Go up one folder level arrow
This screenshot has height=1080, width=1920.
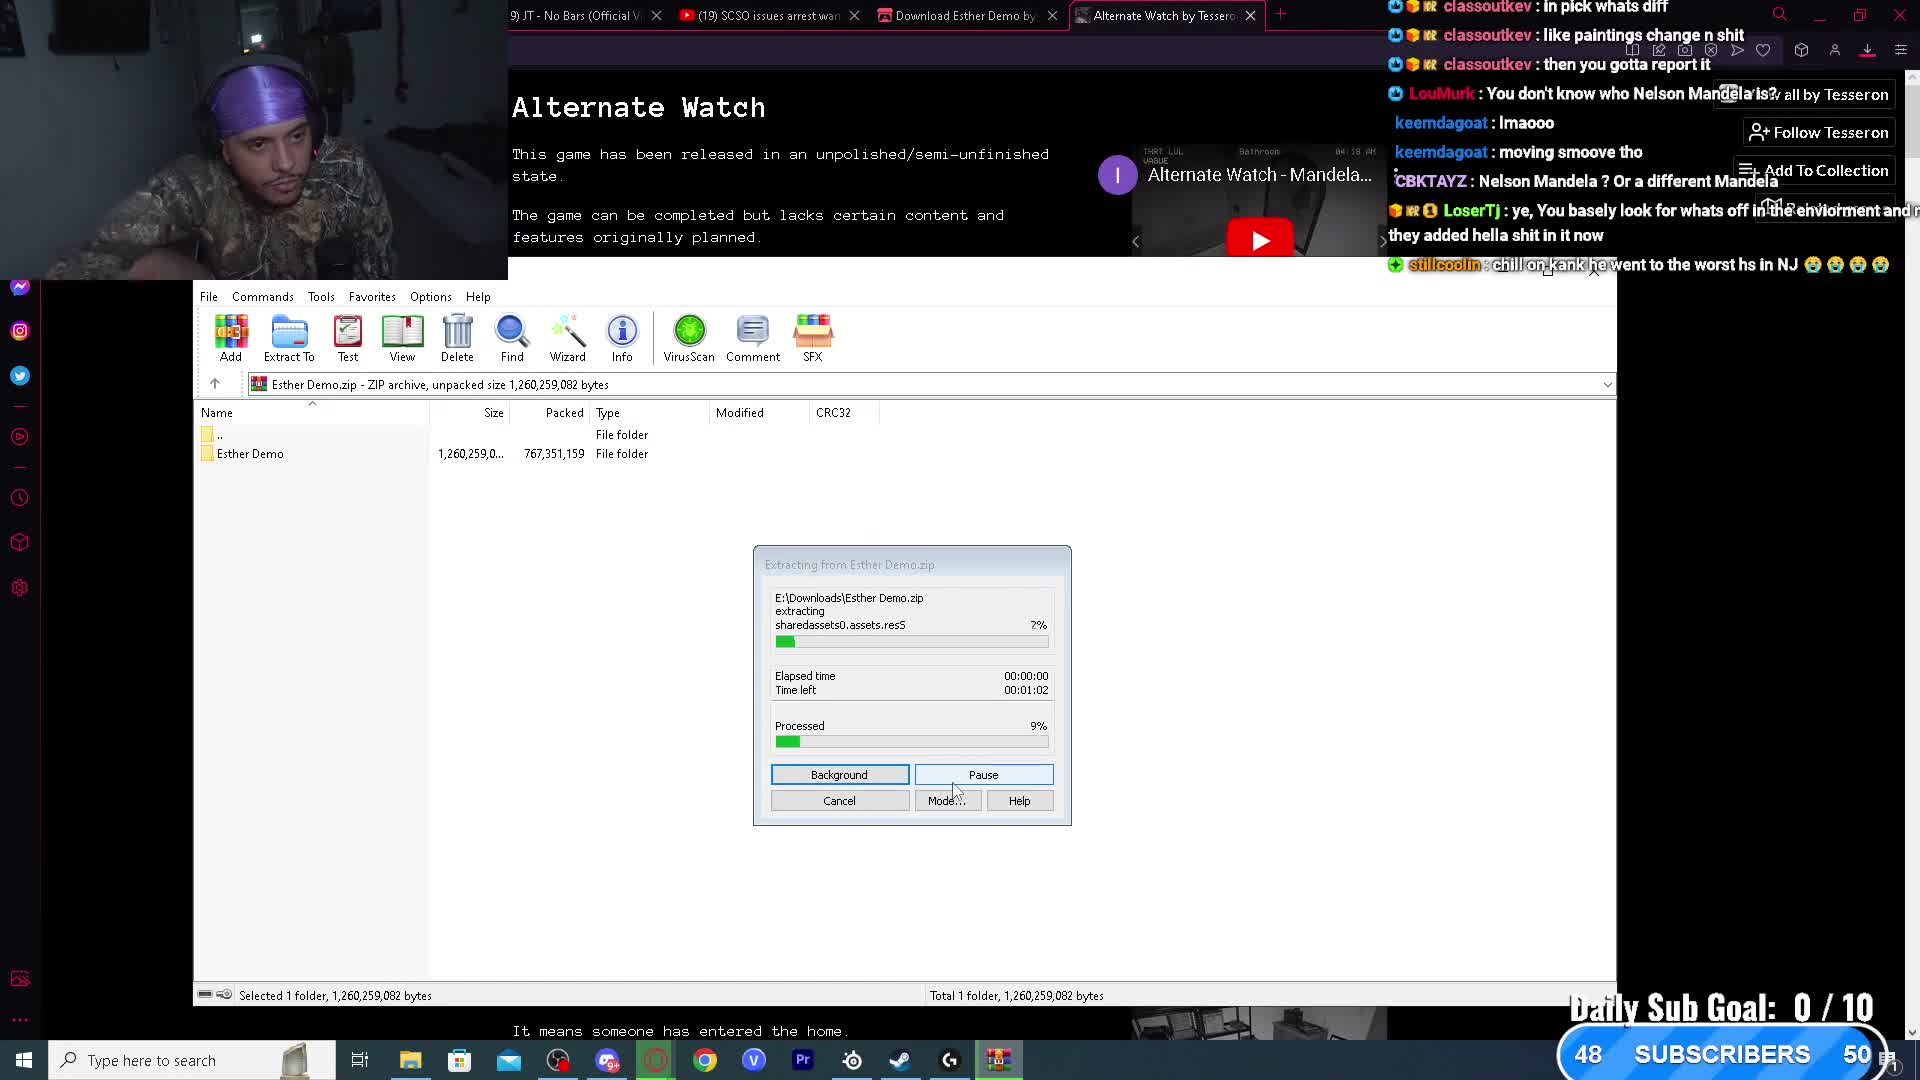click(215, 384)
